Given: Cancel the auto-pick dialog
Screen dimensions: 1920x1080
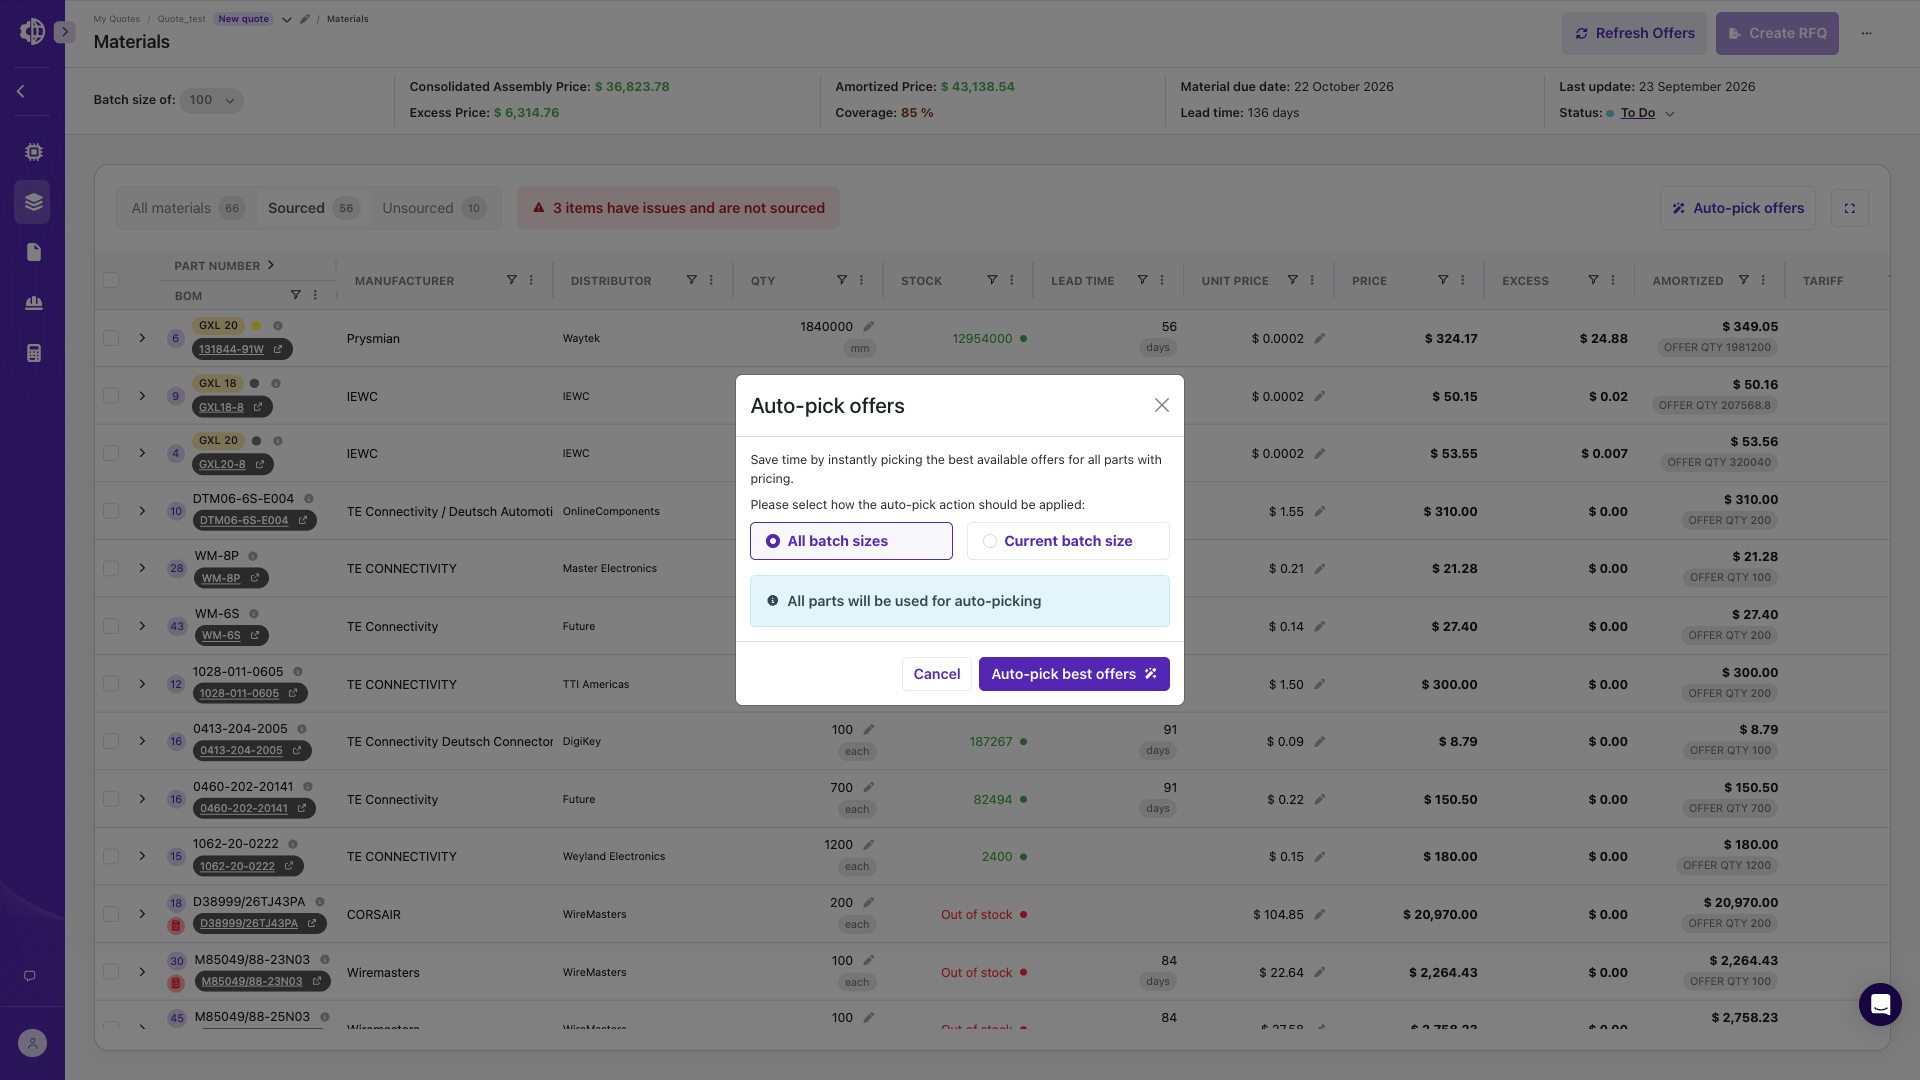Looking at the screenshot, I should [x=936, y=674].
